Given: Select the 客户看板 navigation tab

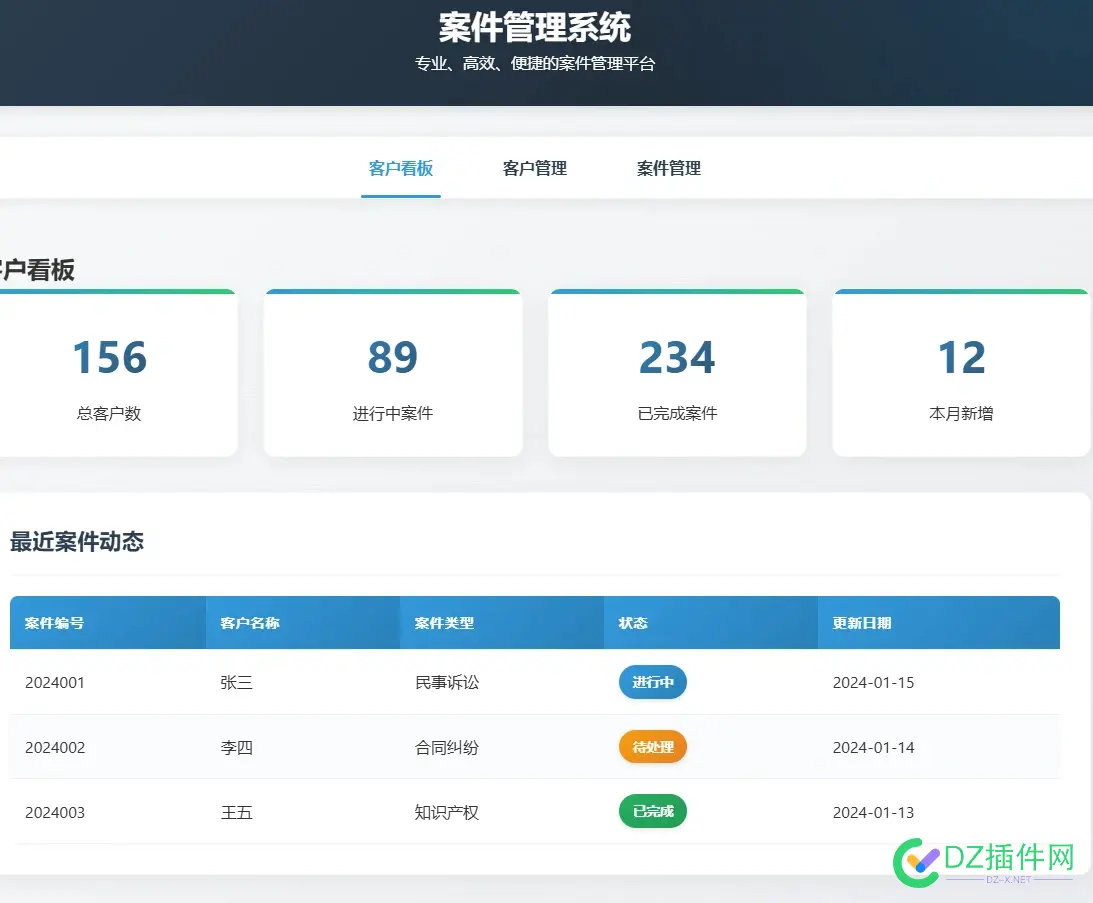Looking at the screenshot, I should tap(400, 168).
